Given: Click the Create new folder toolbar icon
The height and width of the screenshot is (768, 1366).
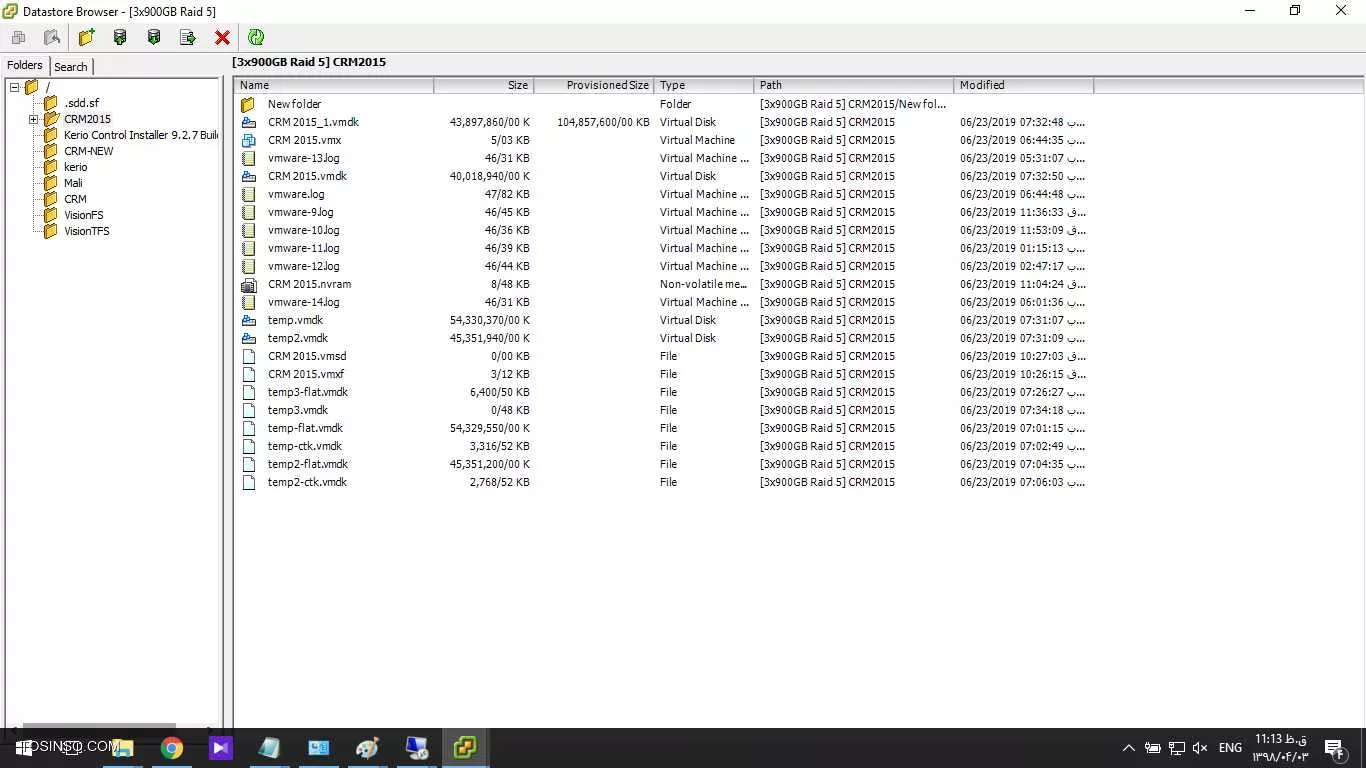Looking at the screenshot, I should point(86,37).
